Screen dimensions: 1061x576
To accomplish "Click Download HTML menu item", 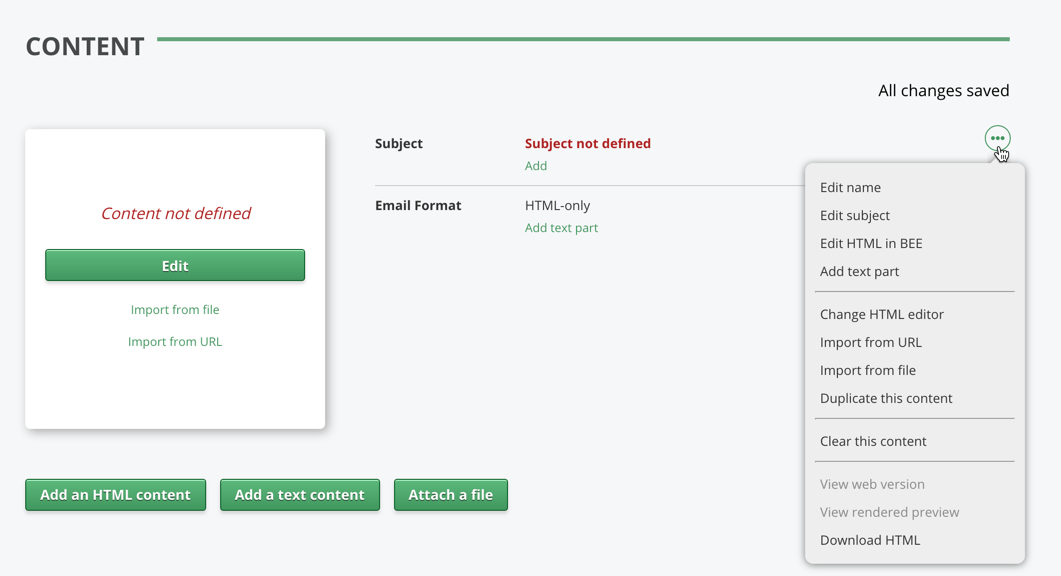I will tap(870, 540).
